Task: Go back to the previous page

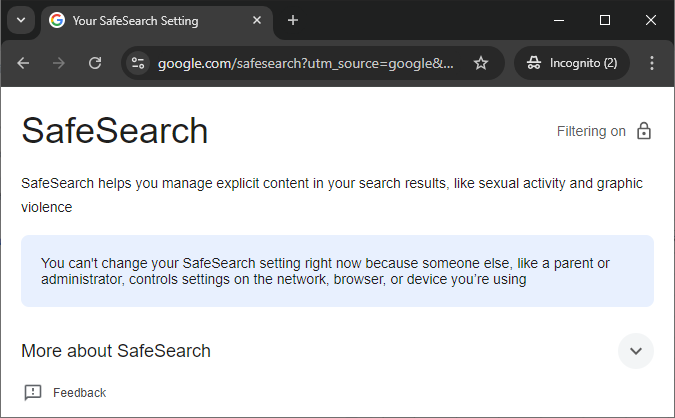Action: coord(23,63)
